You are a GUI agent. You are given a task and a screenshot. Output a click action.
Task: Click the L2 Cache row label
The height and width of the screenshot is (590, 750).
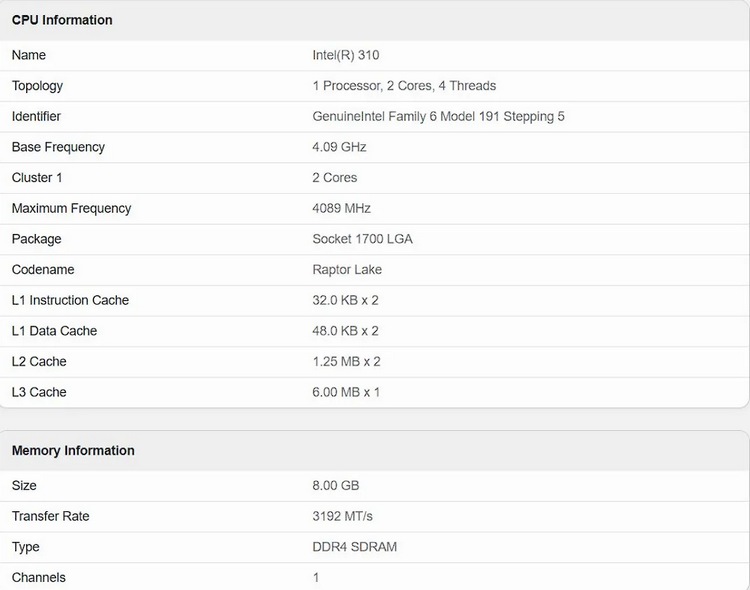tap(39, 362)
